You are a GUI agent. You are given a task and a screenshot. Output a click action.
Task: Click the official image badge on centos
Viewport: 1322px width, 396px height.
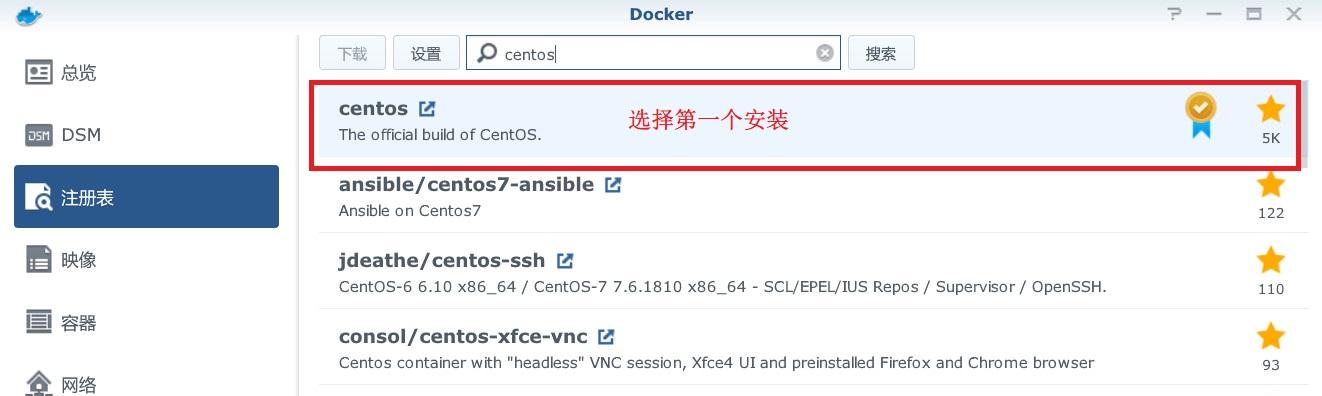(x=1201, y=115)
